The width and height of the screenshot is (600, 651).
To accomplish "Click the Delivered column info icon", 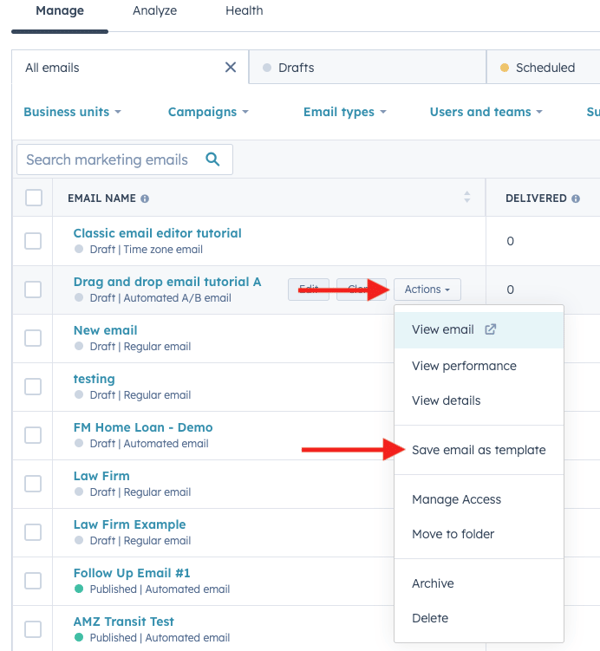I will 576,199.
